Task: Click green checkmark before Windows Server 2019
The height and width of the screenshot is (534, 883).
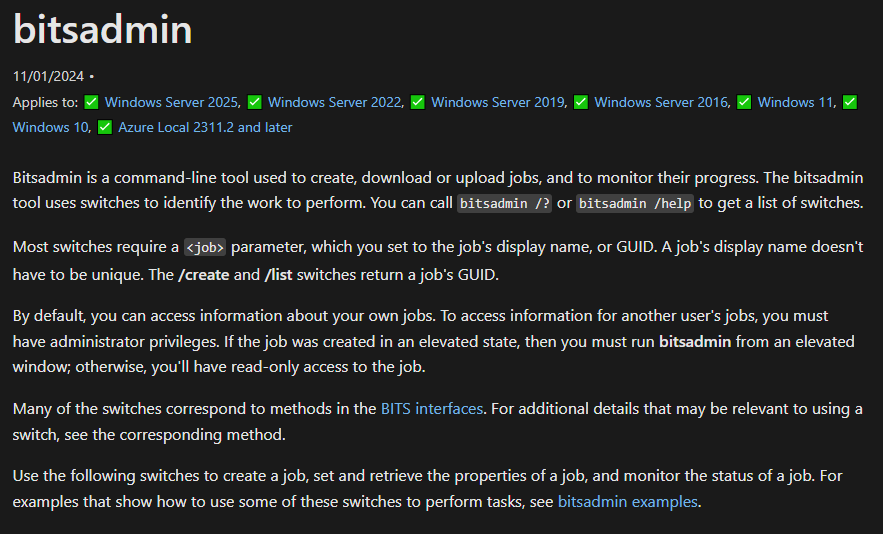Action: point(418,102)
